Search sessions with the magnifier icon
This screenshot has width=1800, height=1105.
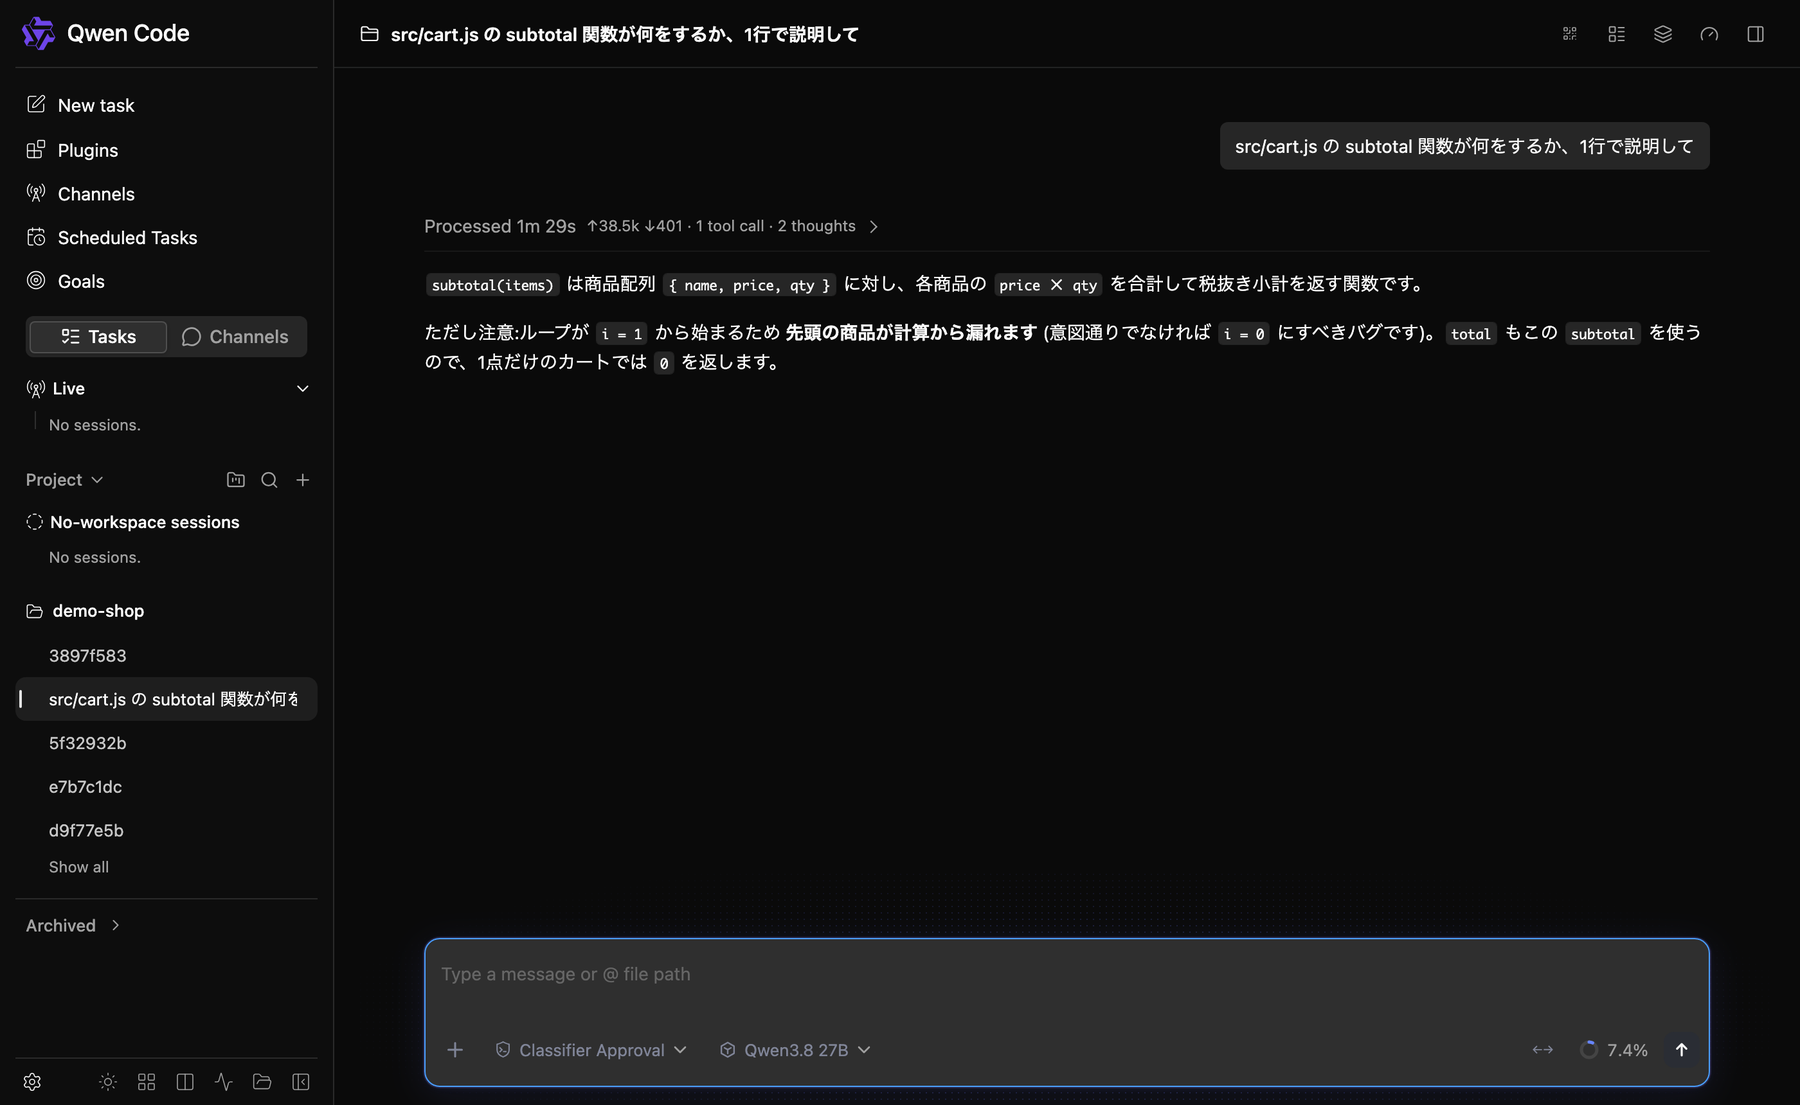[269, 480]
